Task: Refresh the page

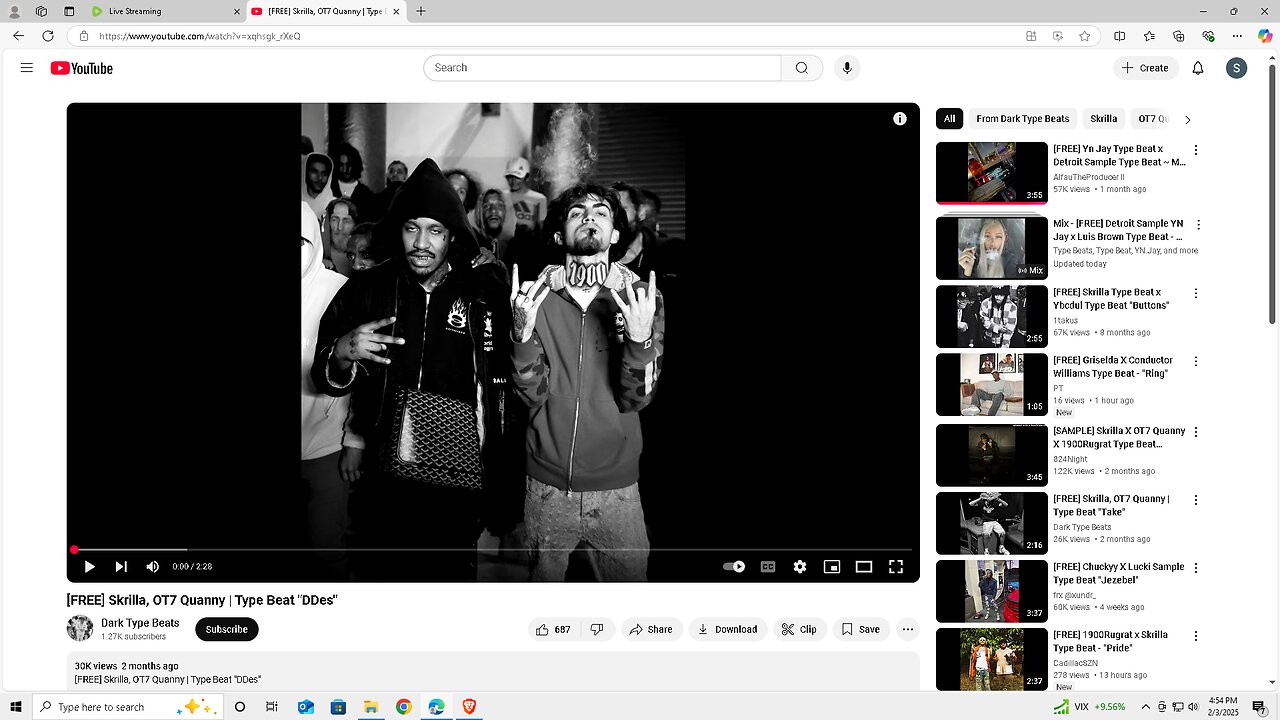Action: click(47, 36)
